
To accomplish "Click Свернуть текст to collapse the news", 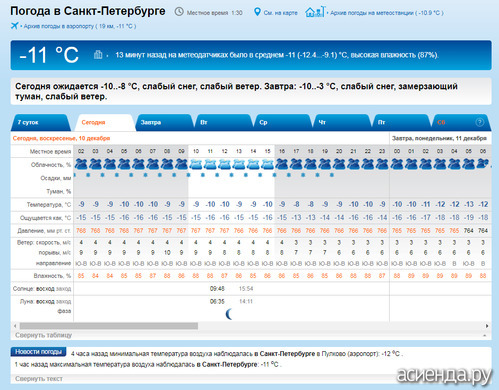I will pos(39,379).
